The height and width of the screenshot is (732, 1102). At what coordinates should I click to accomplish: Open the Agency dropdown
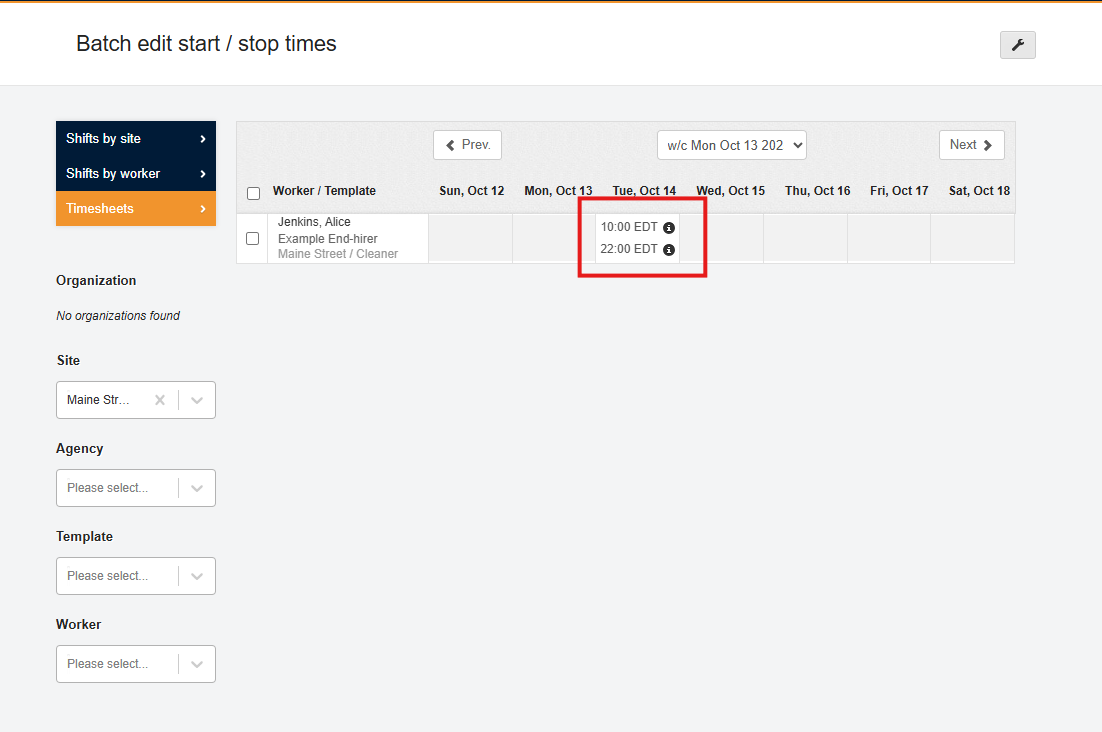coord(136,488)
